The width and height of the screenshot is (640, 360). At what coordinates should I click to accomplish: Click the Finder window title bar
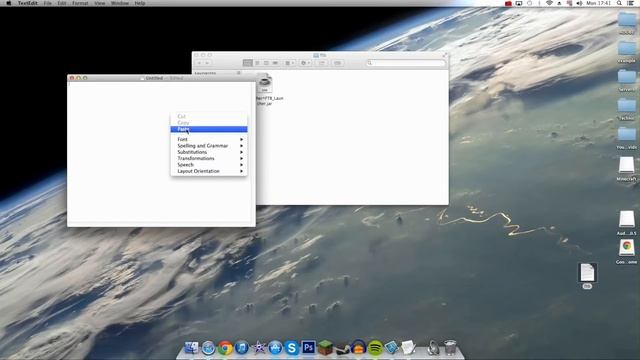click(x=320, y=55)
